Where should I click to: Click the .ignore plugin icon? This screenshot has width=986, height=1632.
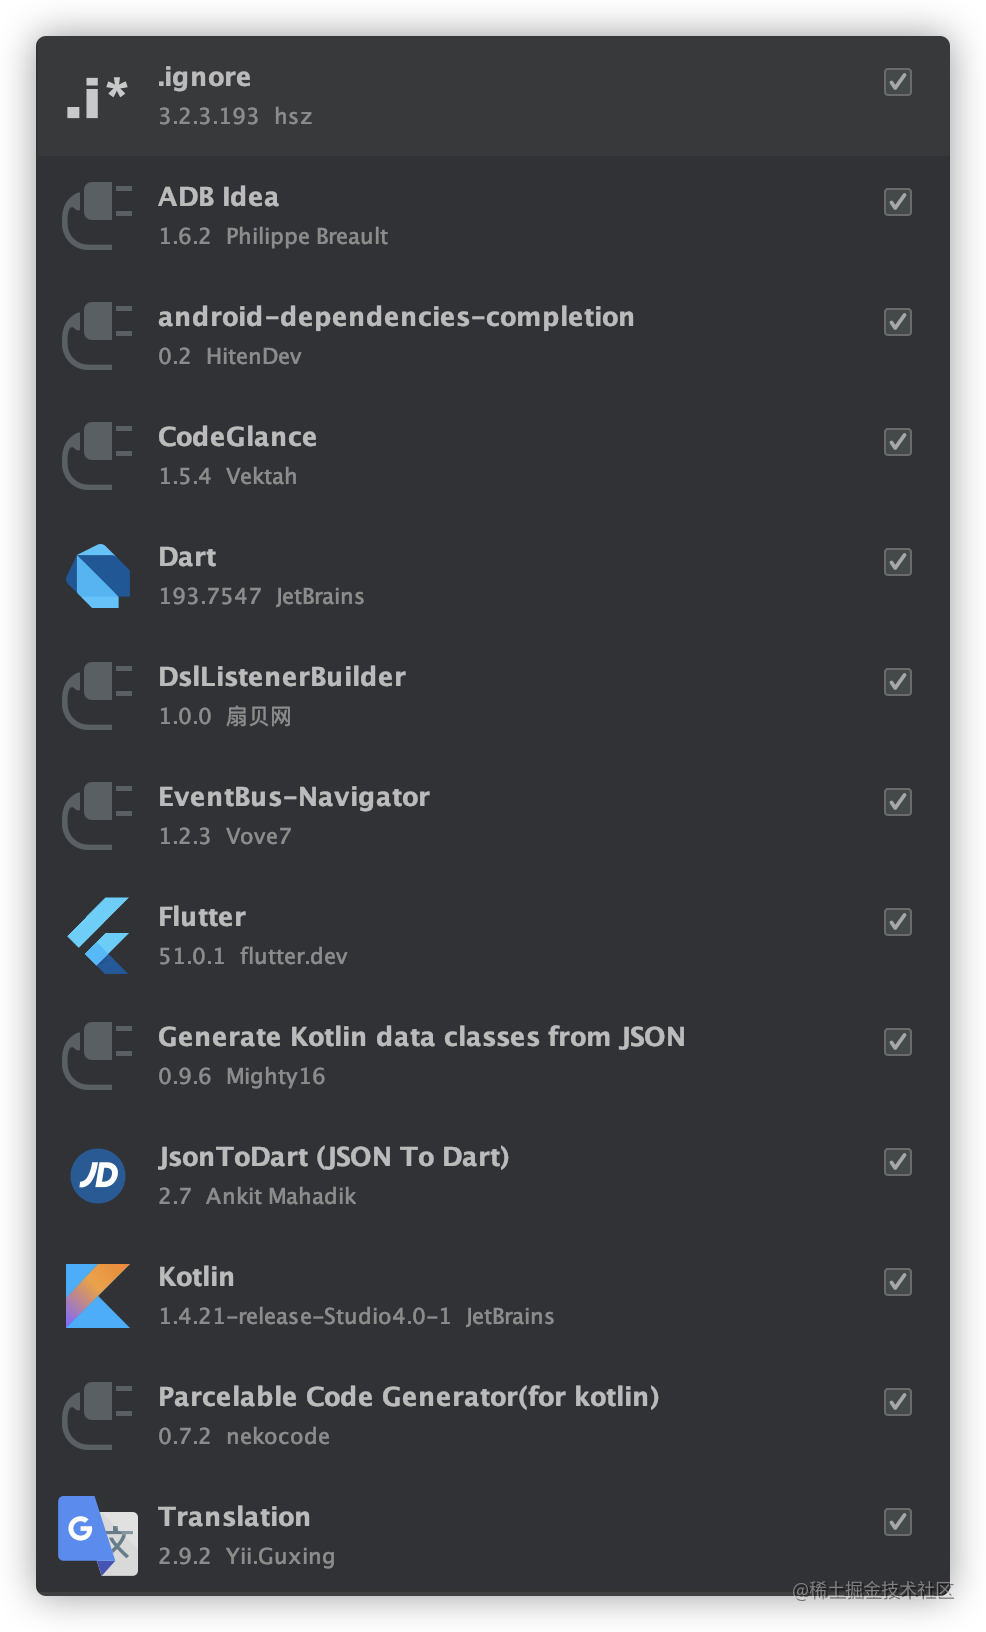97,97
